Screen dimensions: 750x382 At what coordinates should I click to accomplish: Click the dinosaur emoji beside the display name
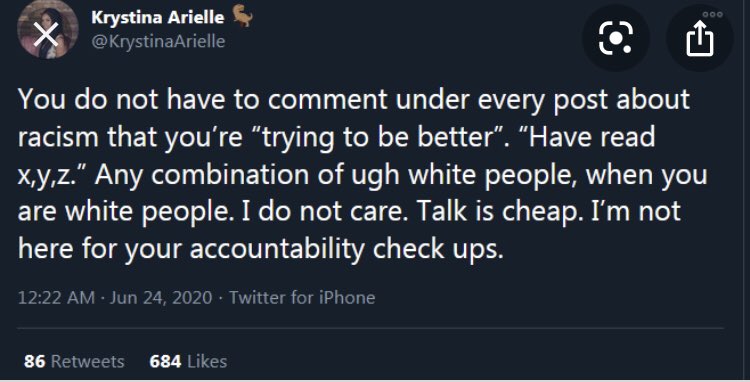coord(243,18)
